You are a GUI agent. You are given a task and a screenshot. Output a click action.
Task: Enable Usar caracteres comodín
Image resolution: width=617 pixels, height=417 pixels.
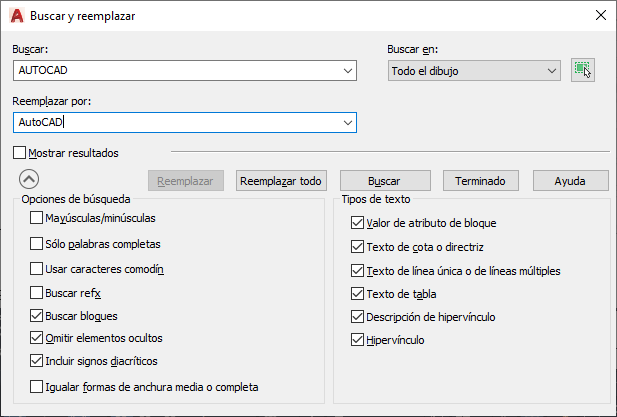[37, 268]
